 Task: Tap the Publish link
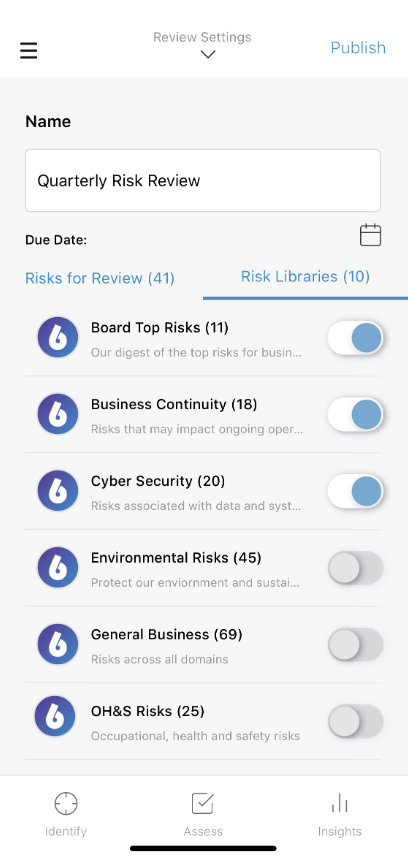point(358,48)
